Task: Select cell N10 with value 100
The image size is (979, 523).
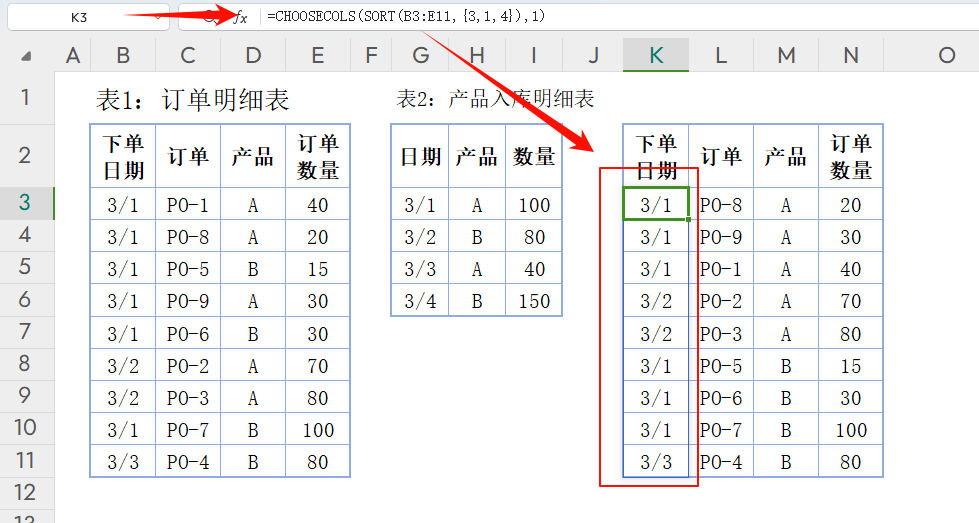Action: pyautogui.click(x=851, y=429)
